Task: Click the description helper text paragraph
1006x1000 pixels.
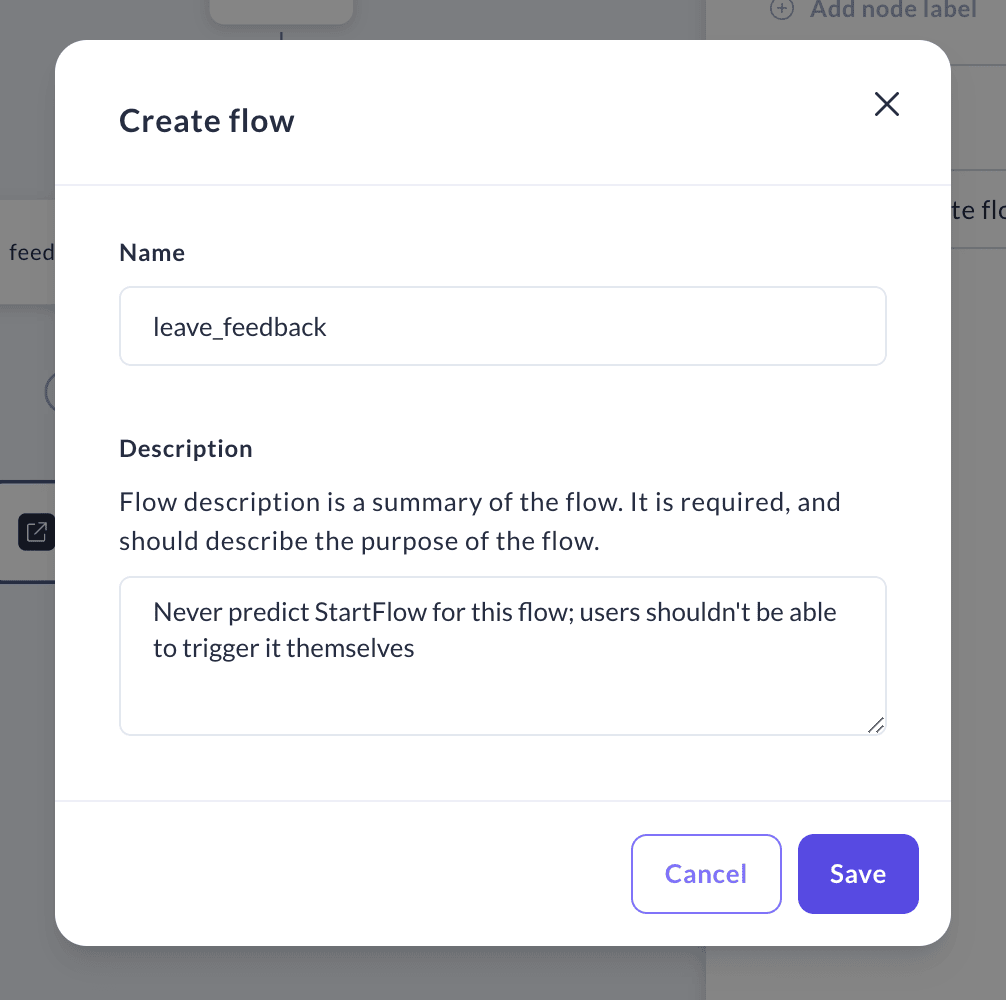Action: point(479,520)
